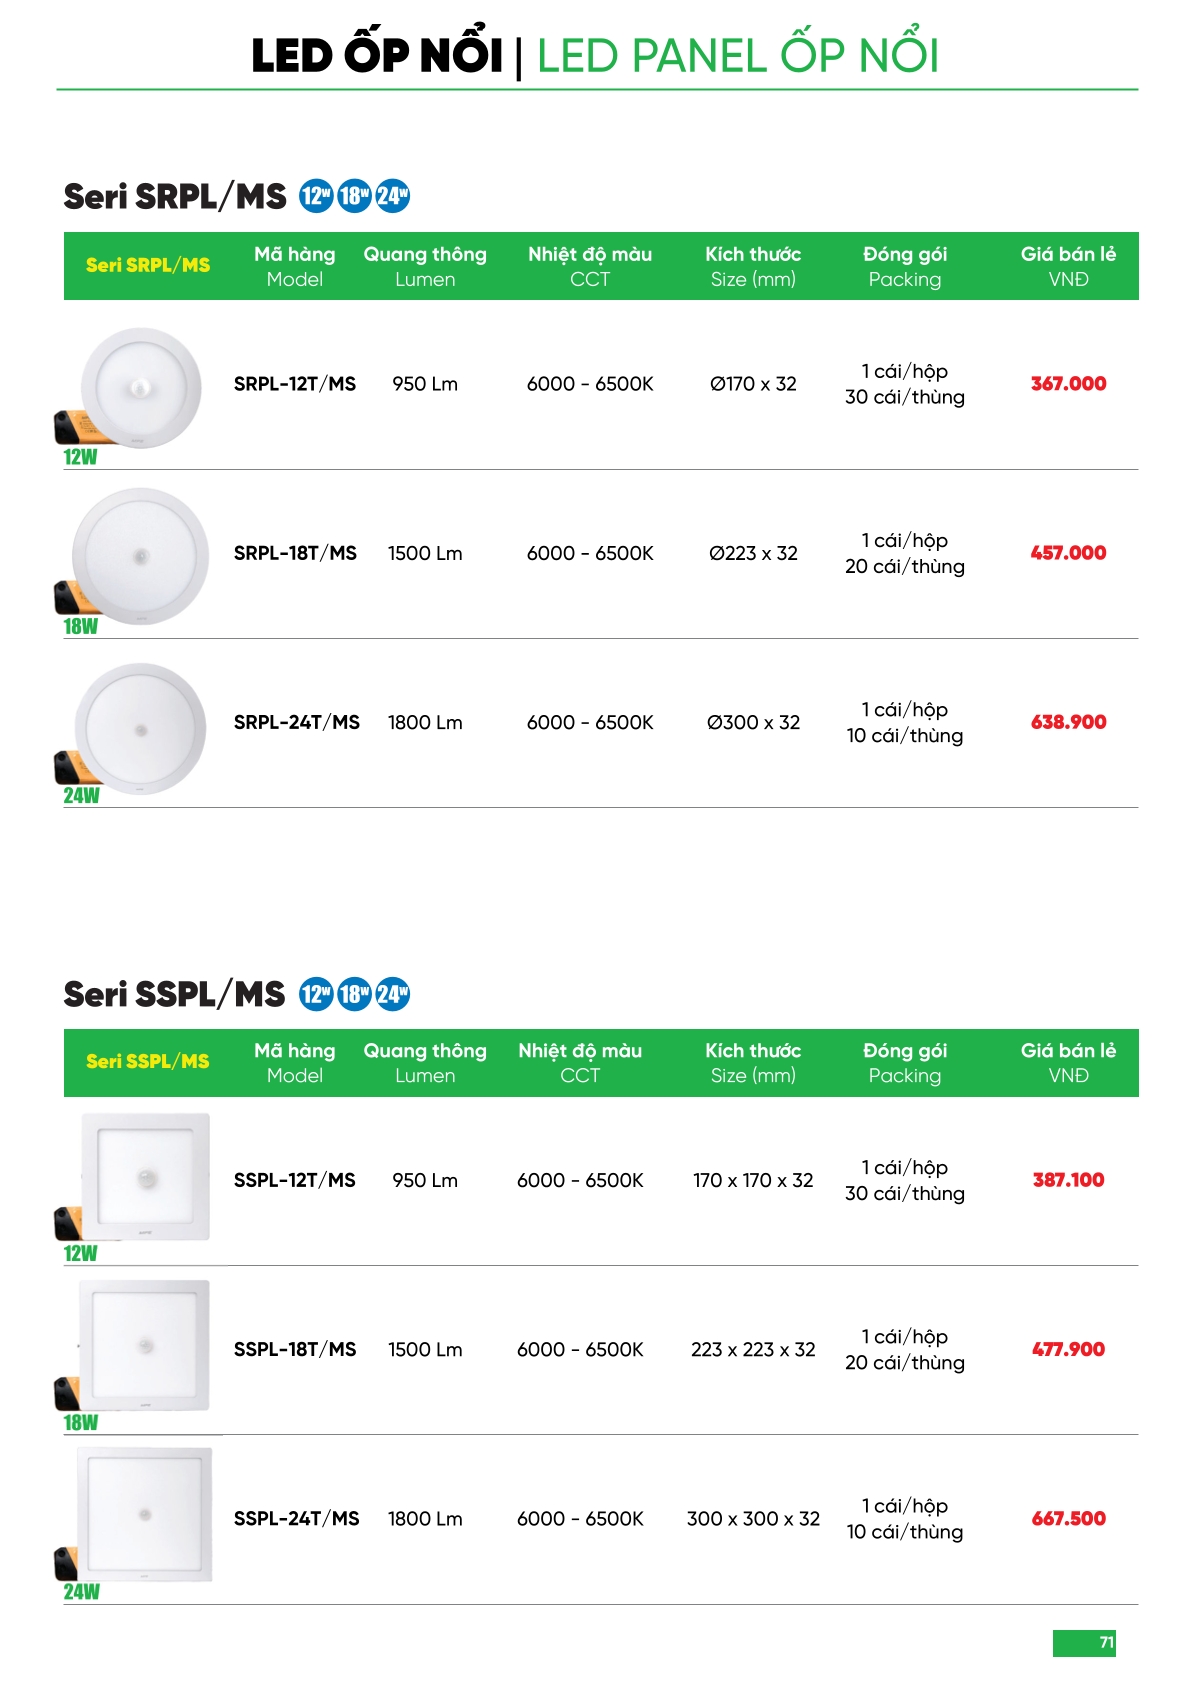Viewport: 1190px width, 1683px height.
Task: Click the Giá bán lẻ header in SRPL table
Action: pyautogui.click(x=1068, y=266)
